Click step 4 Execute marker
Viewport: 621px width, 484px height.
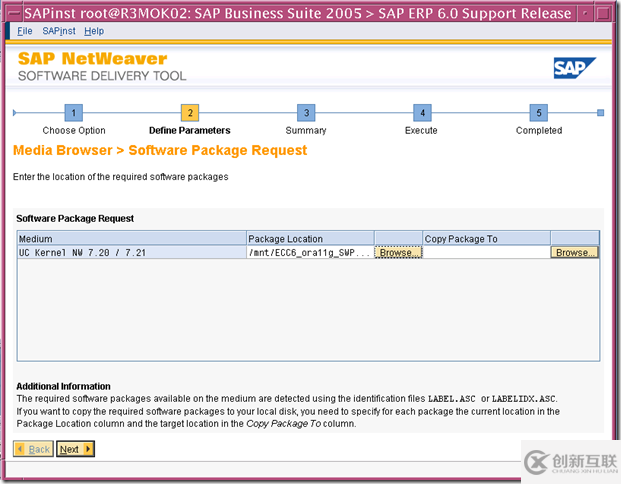[x=422, y=113]
